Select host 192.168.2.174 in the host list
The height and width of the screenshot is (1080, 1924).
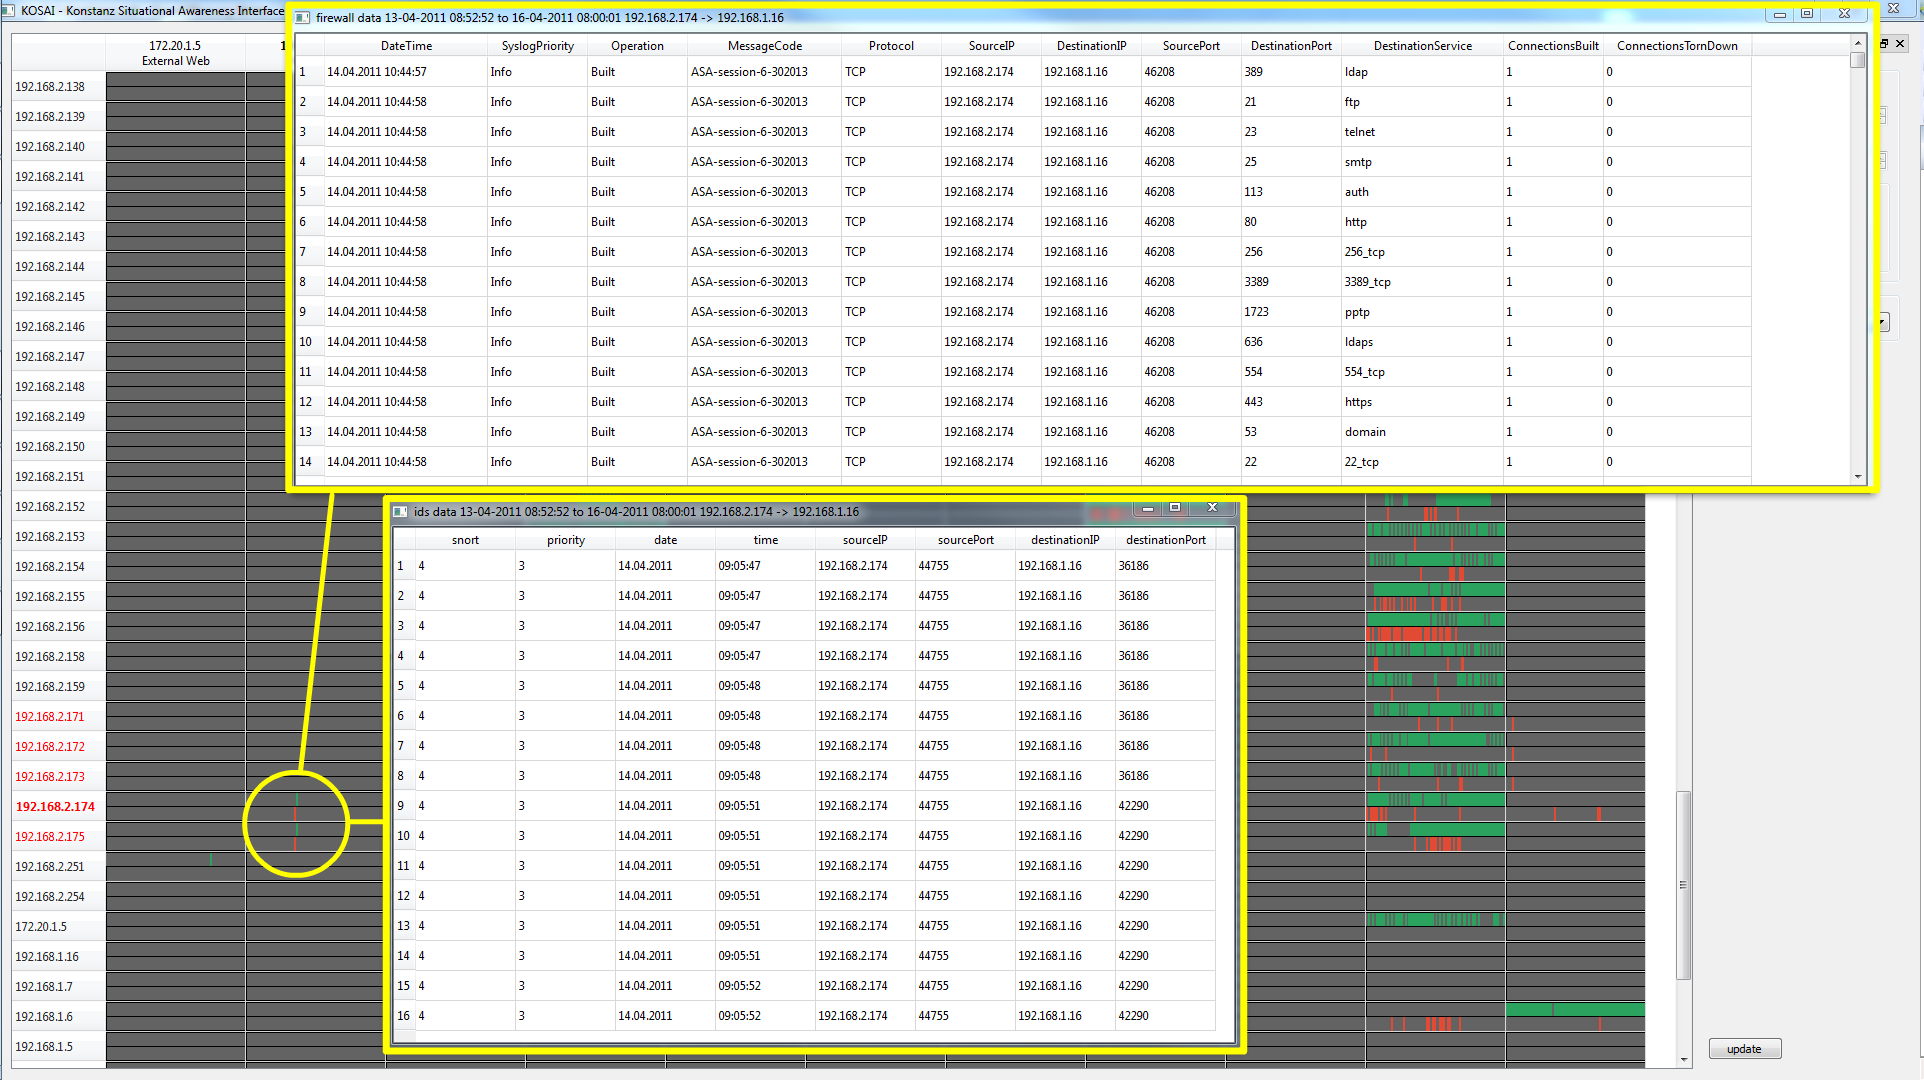(55, 807)
